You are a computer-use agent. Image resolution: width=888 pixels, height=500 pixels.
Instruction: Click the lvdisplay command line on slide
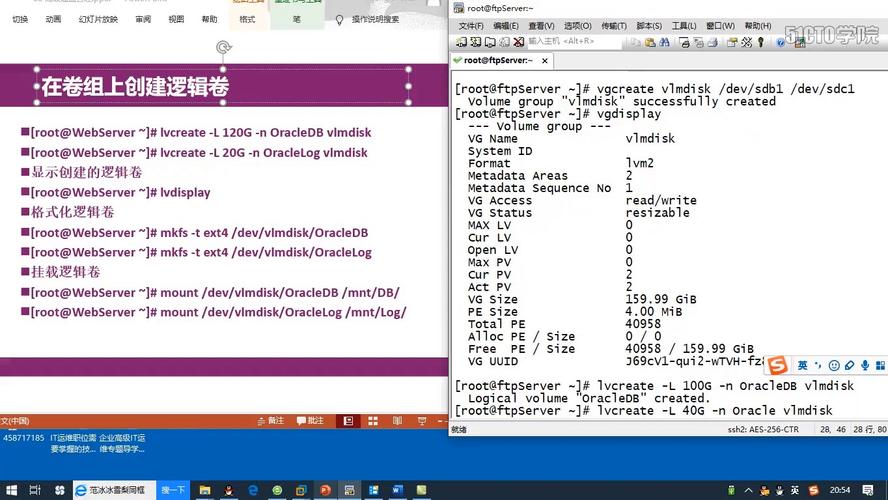pos(121,193)
